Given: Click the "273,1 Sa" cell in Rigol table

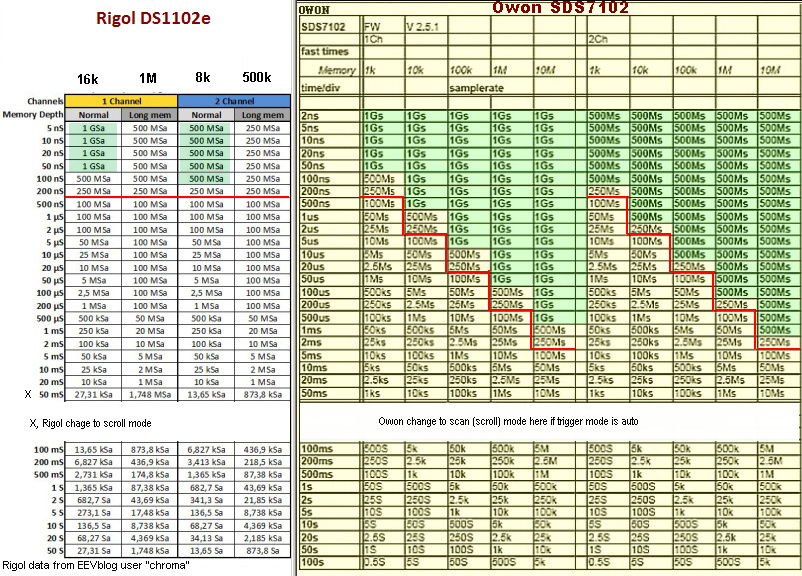Looking at the screenshot, I should [x=94, y=513].
